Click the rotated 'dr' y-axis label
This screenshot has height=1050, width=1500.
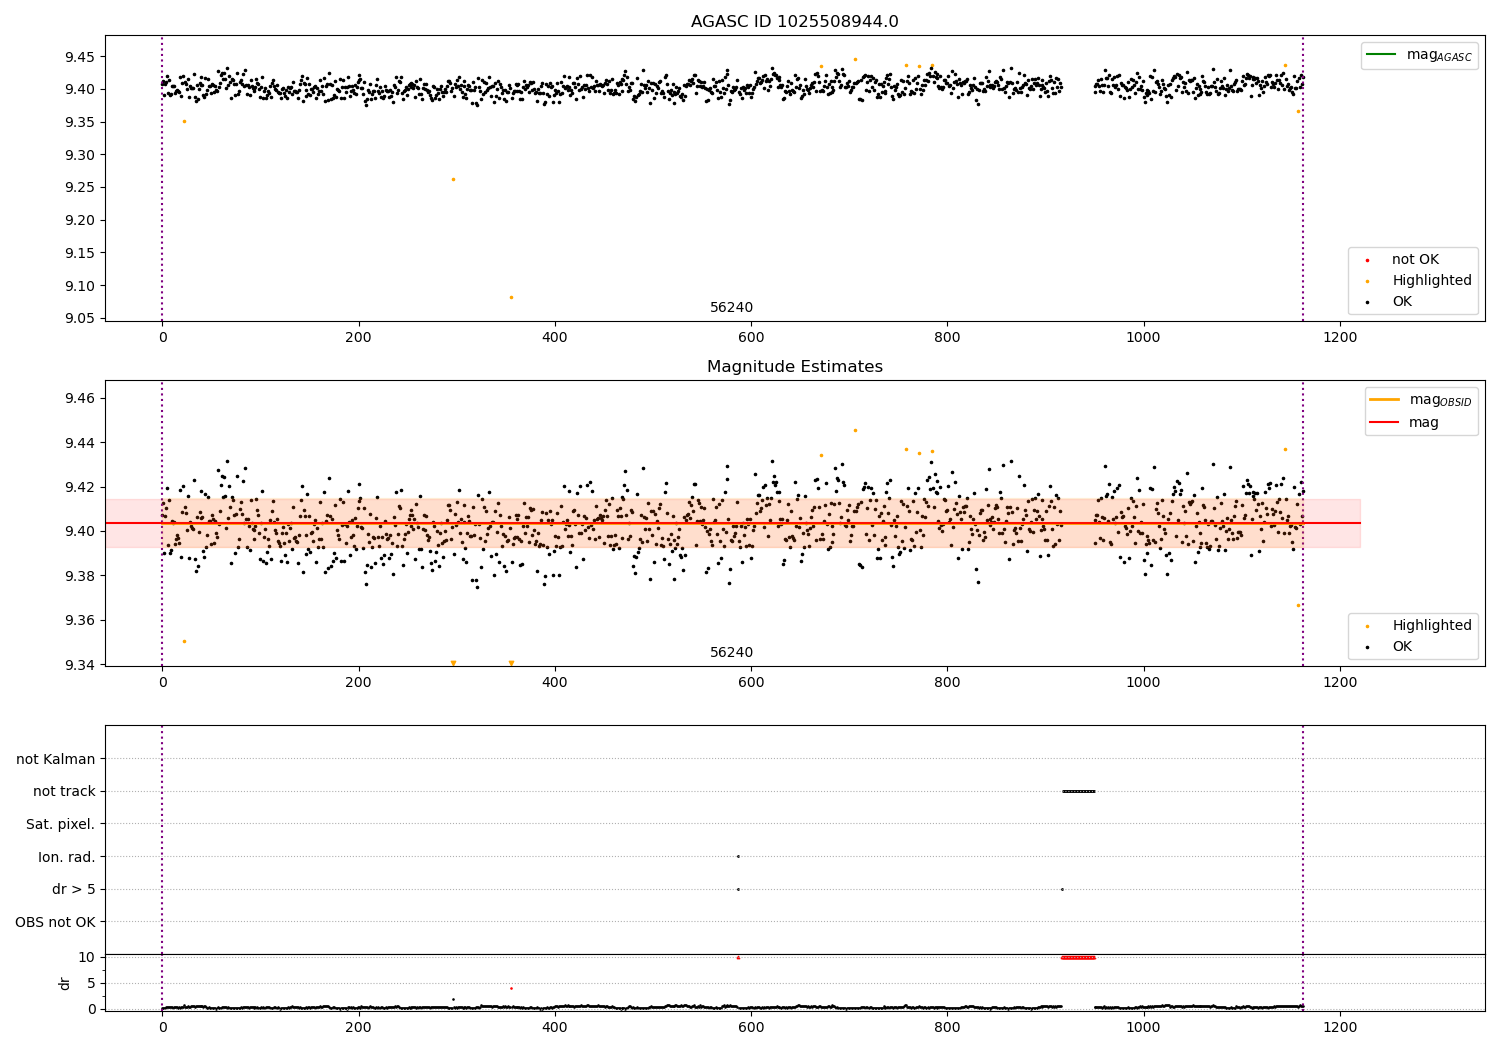click(65, 983)
